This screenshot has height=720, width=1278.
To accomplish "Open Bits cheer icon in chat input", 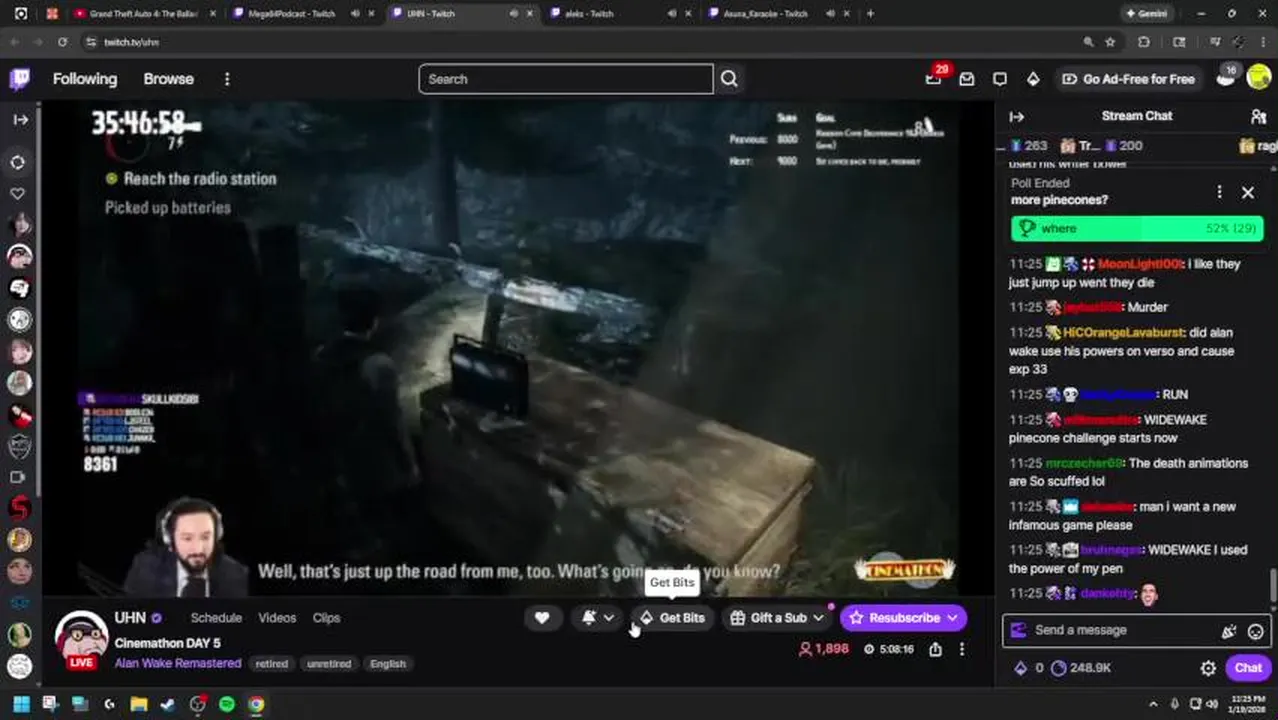I will coord(1229,631).
